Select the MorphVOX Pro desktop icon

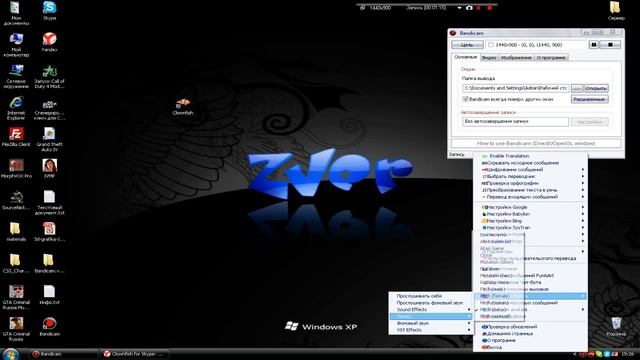[16, 165]
